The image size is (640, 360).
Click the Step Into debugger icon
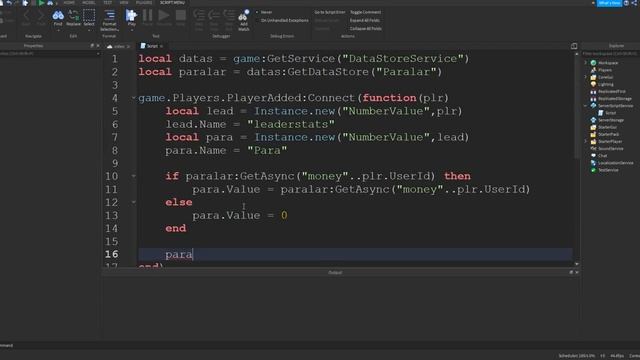click(x=199, y=16)
